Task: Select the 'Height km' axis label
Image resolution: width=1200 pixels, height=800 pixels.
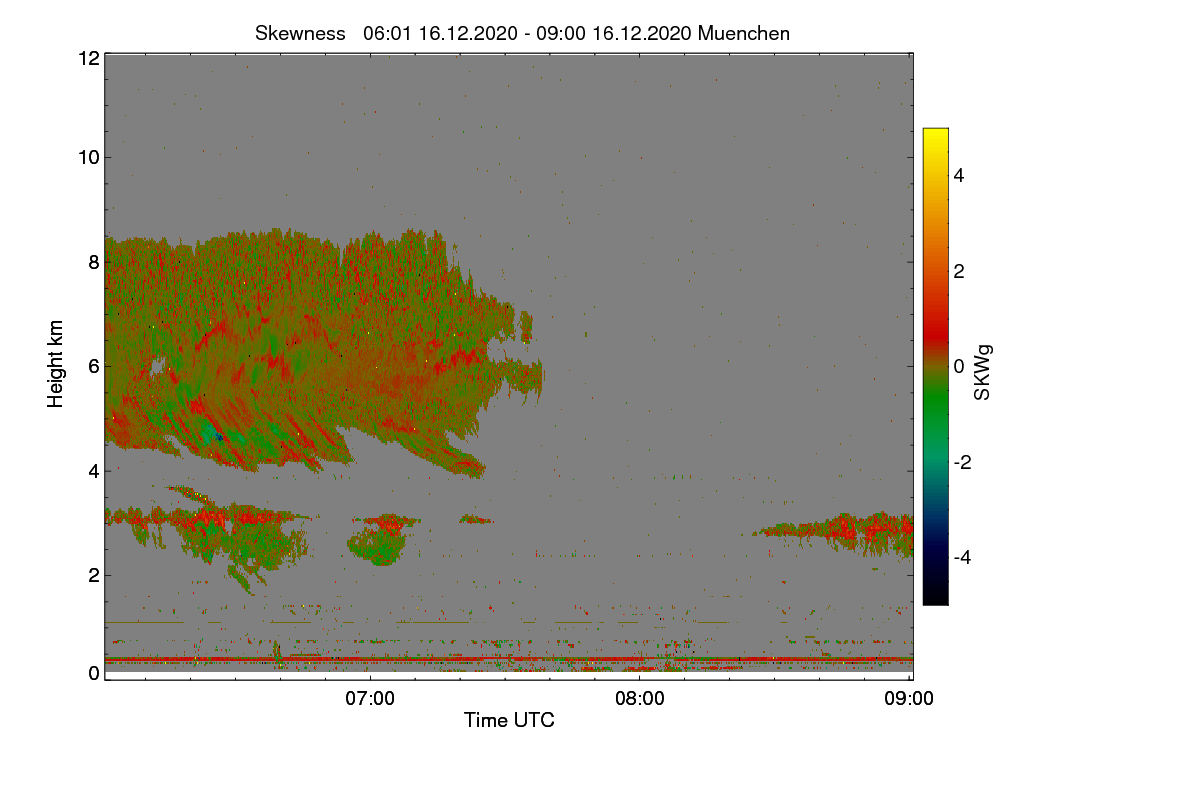Action: (x=56, y=364)
